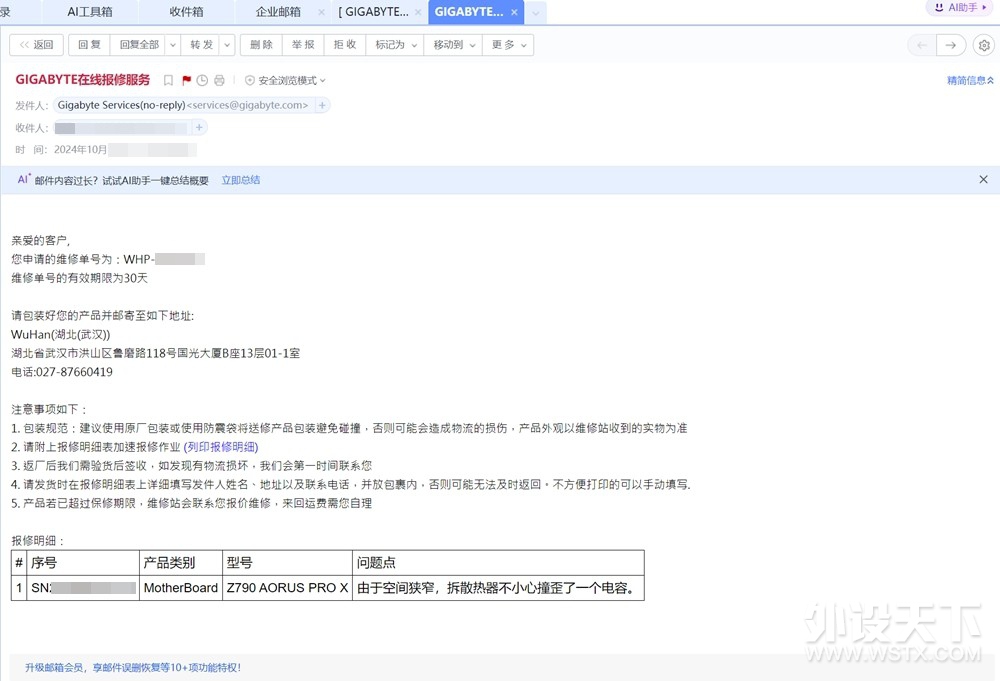This screenshot has height=681, width=1000.
Task: Open 移动到 dropdown
Action: click(453, 45)
